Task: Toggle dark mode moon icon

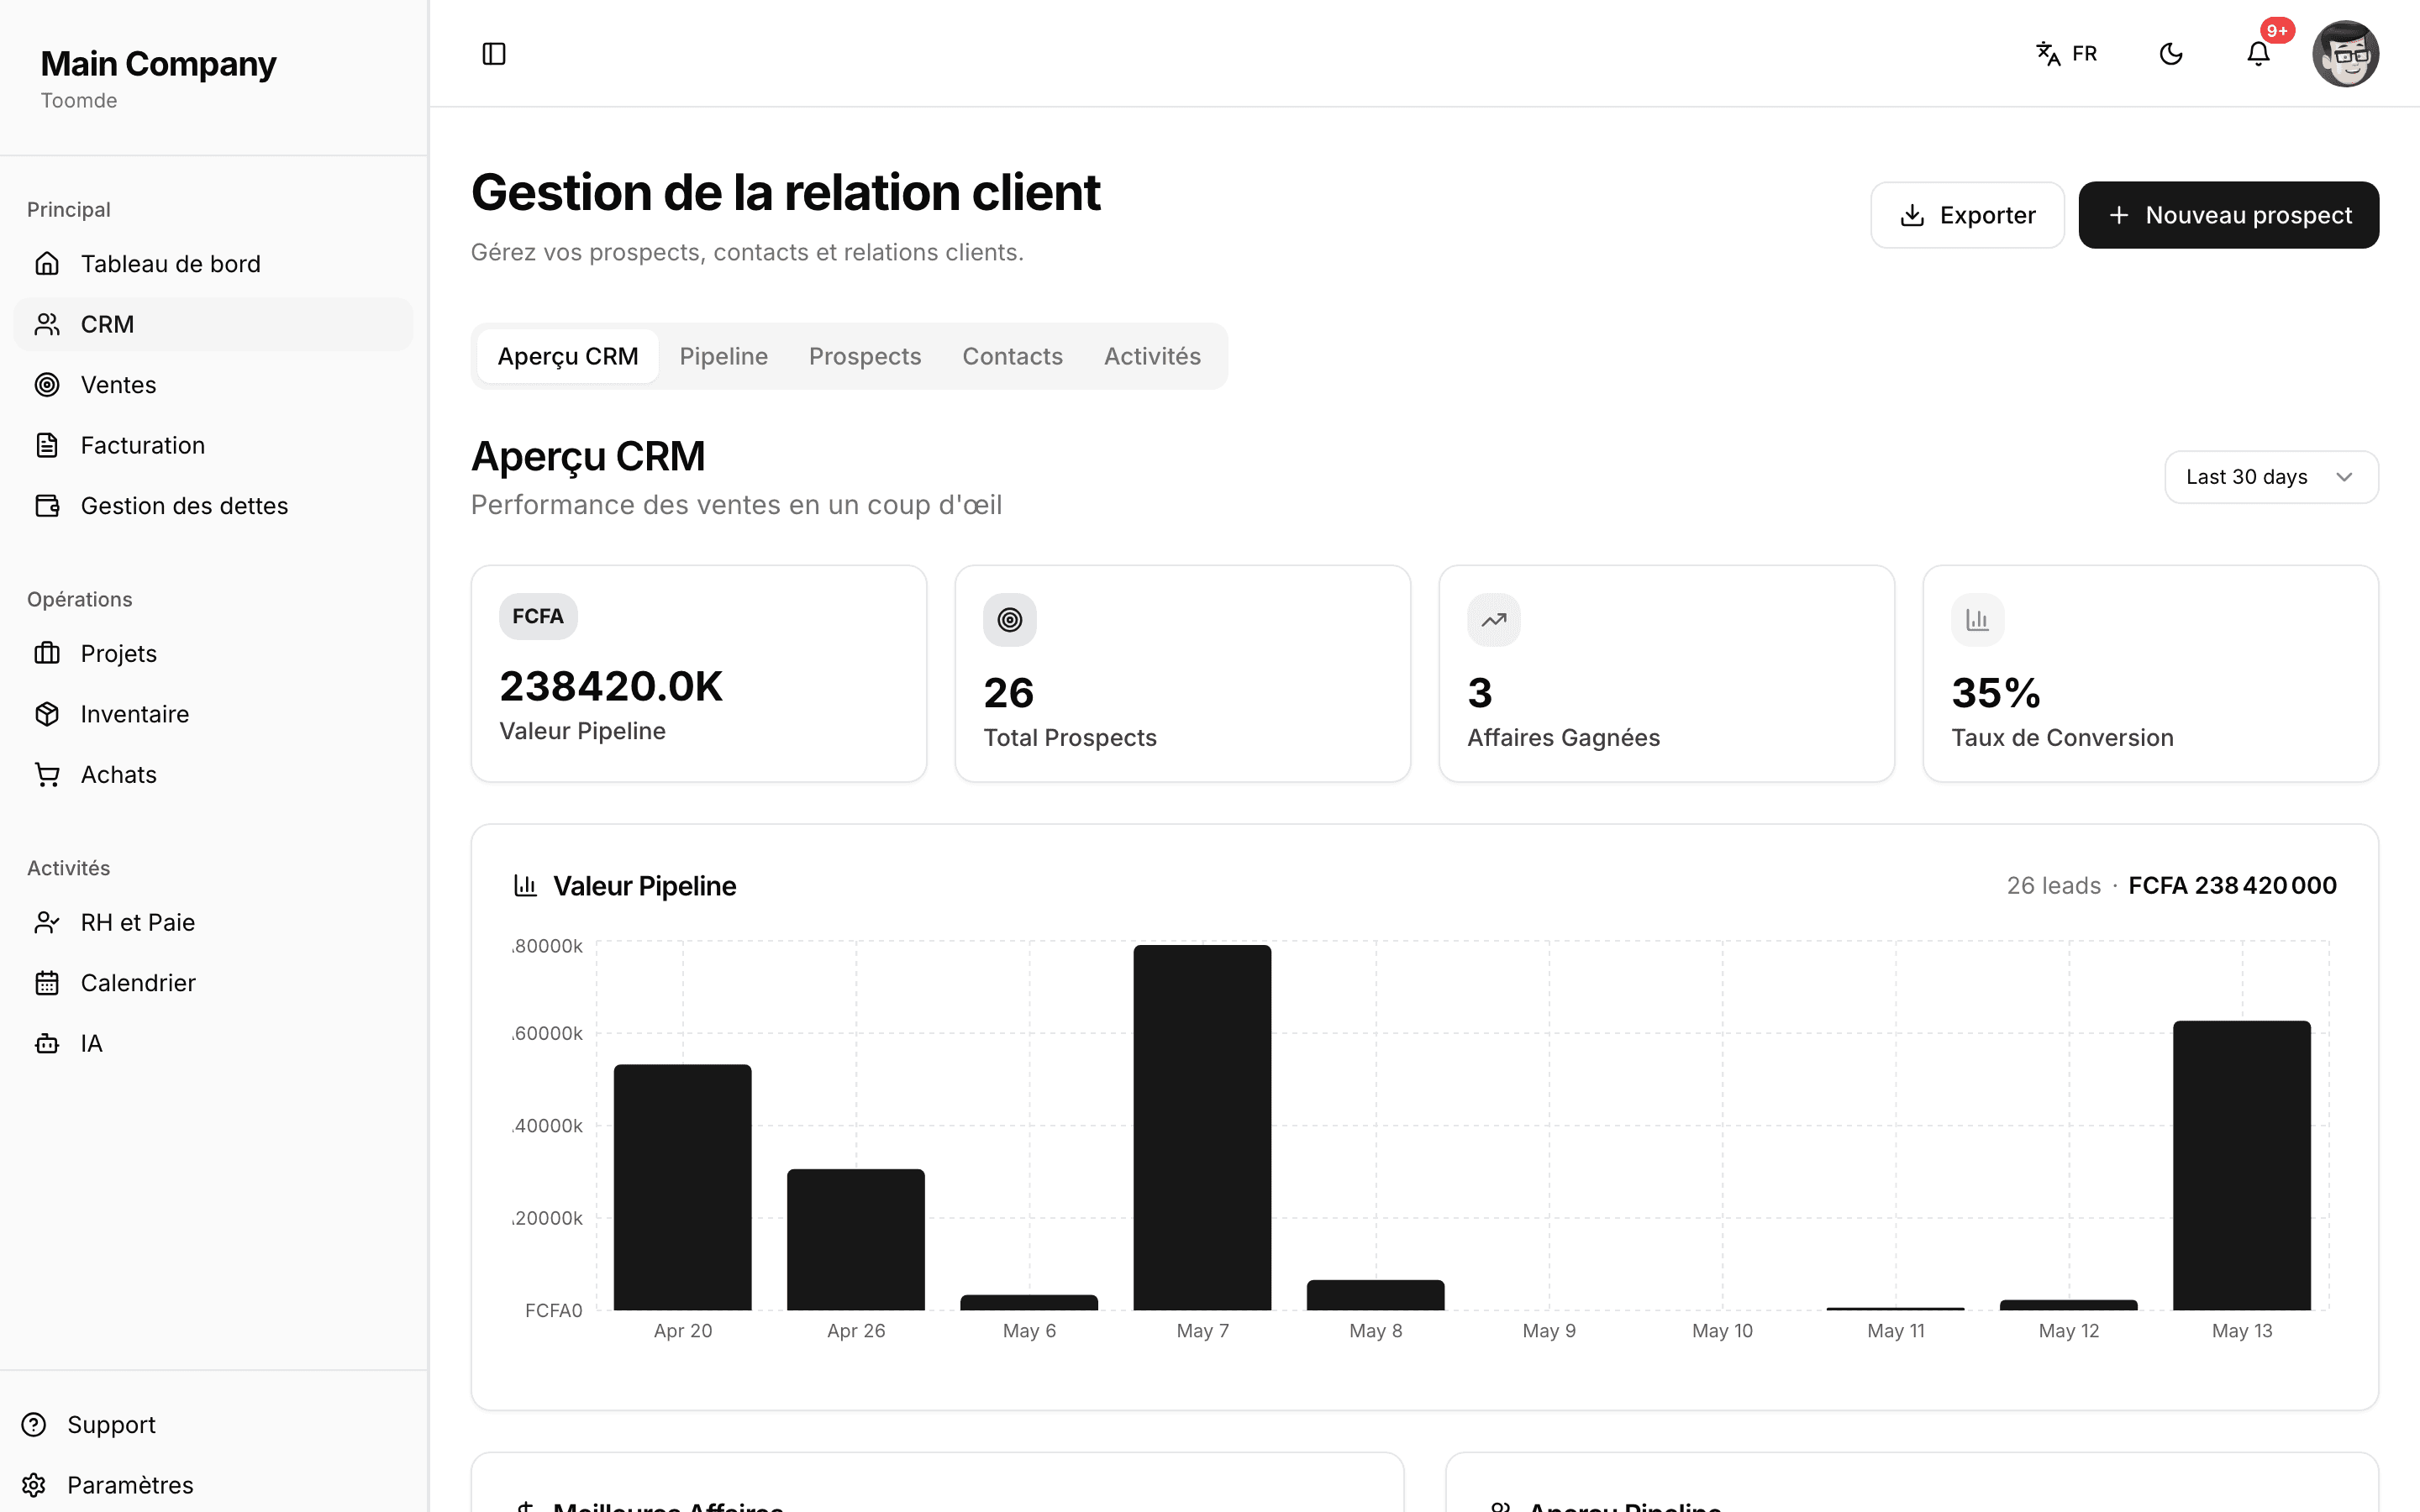Action: pyautogui.click(x=2171, y=54)
